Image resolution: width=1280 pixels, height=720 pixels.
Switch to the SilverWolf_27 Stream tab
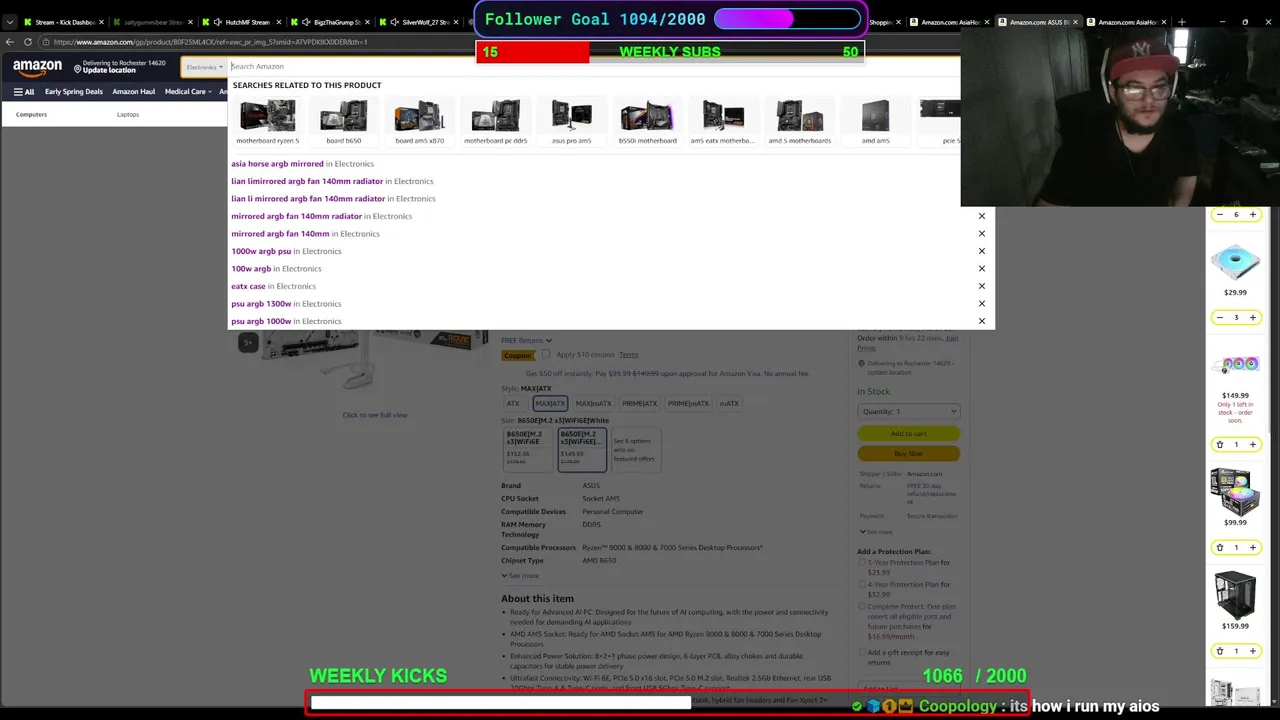click(425, 22)
